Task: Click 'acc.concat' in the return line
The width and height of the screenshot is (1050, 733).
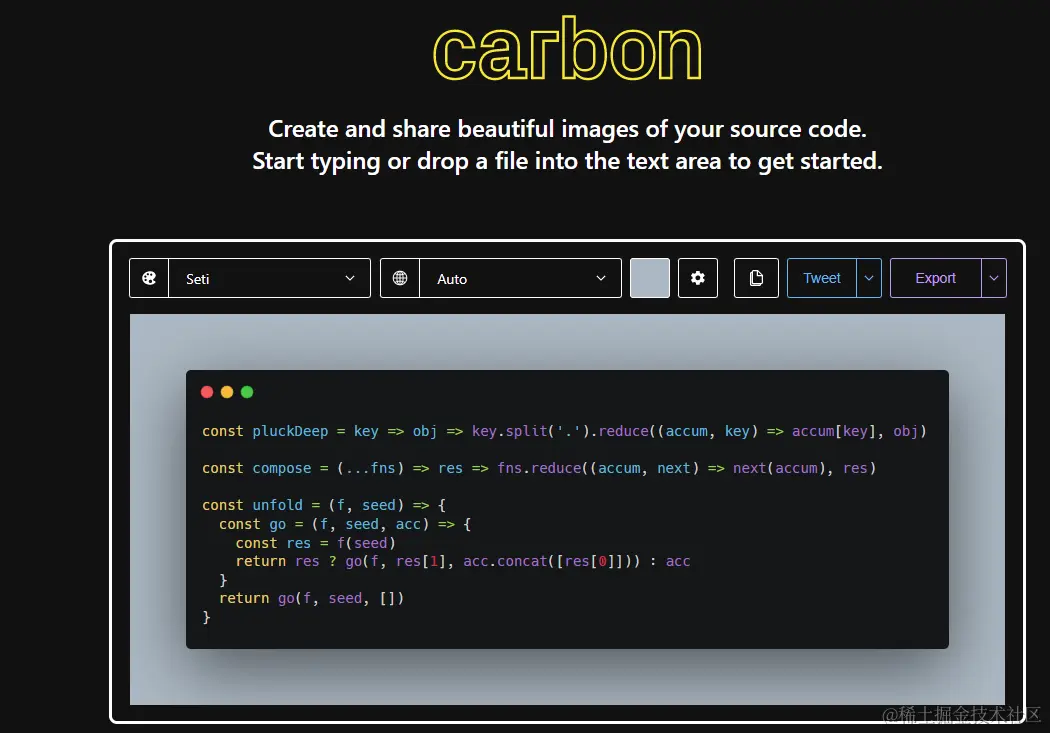Action: (x=506, y=561)
